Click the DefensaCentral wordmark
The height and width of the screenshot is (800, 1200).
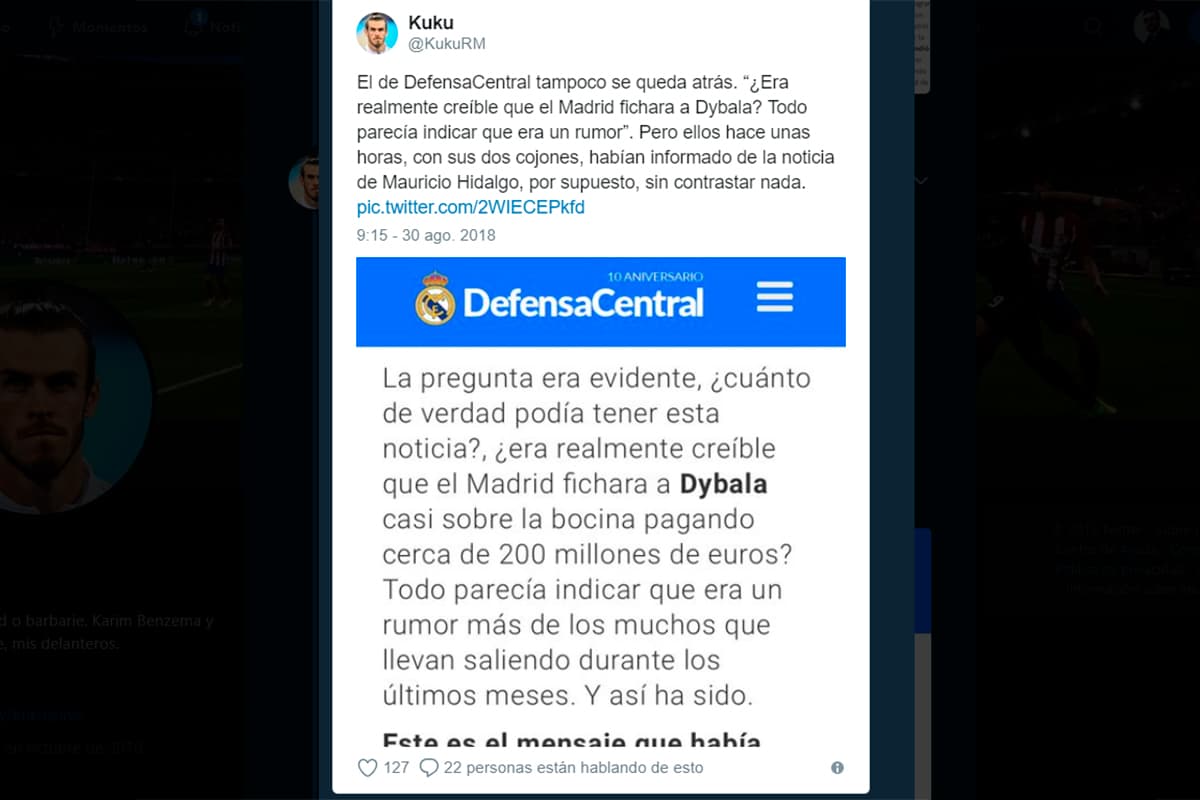(583, 302)
